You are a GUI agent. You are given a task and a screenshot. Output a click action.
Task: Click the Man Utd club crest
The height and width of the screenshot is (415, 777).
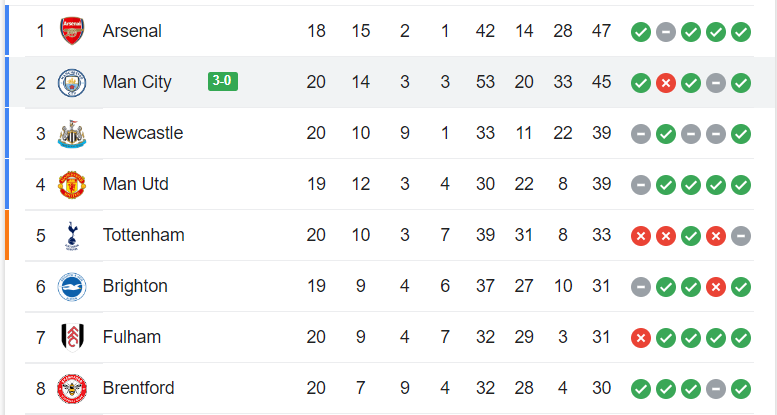(x=71, y=184)
